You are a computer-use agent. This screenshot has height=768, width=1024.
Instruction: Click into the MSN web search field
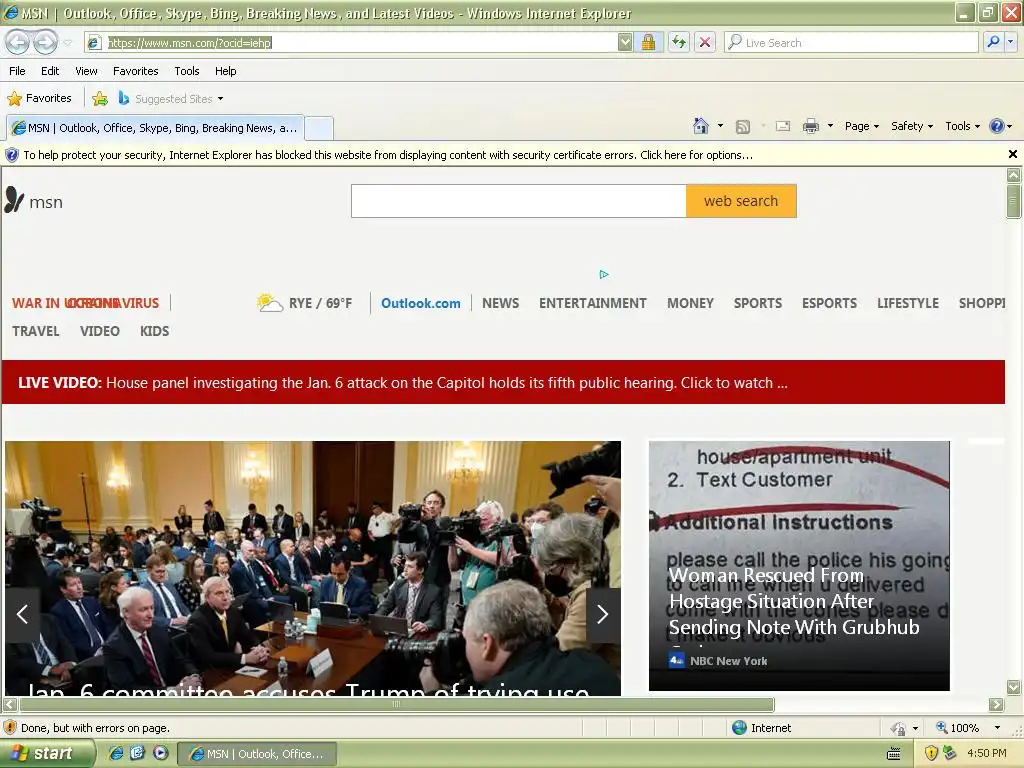[x=519, y=201]
